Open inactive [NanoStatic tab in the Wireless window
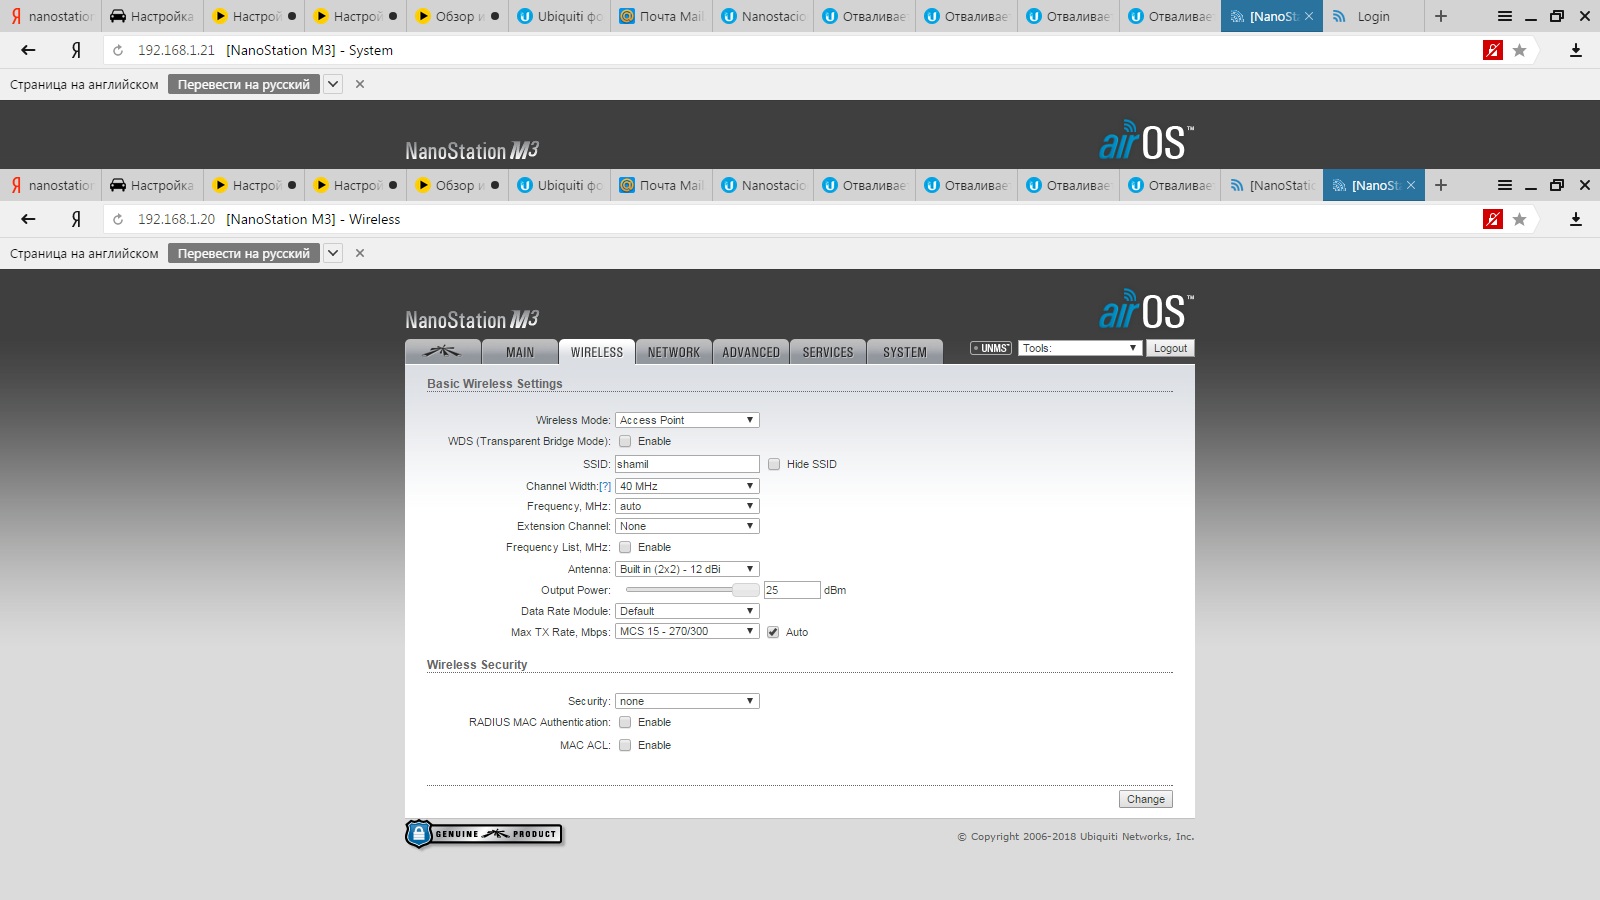The width and height of the screenshot is (1600, 900). 1272,185
